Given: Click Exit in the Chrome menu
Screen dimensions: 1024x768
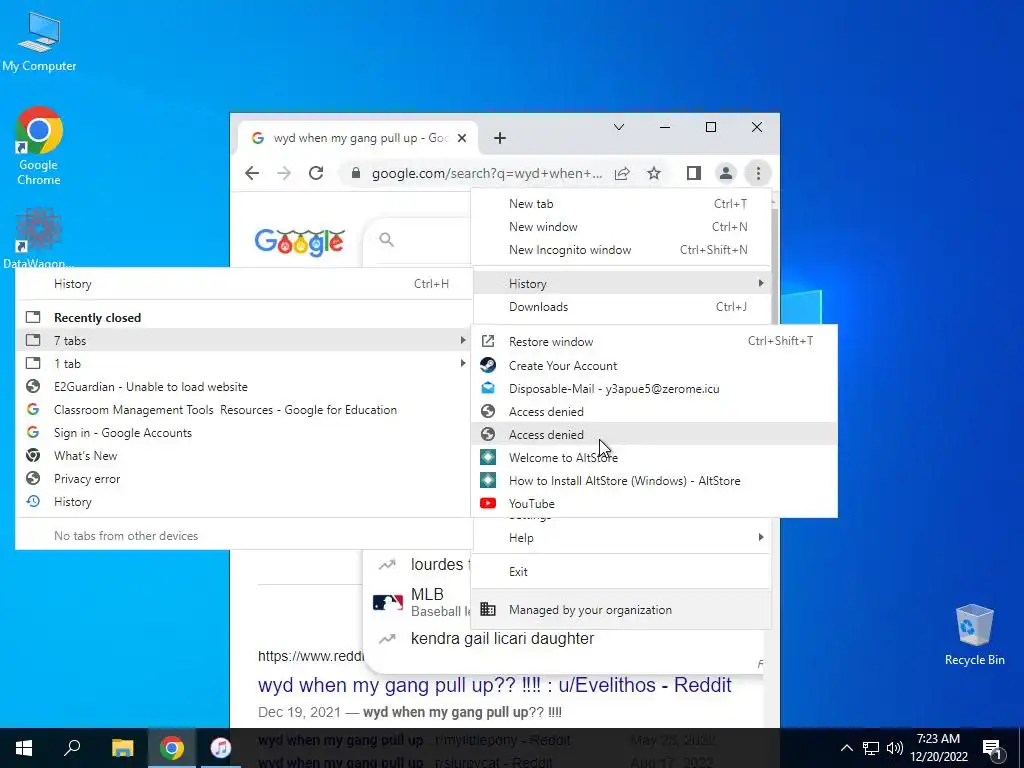Looking at the screenshot, I should (621, 571).
